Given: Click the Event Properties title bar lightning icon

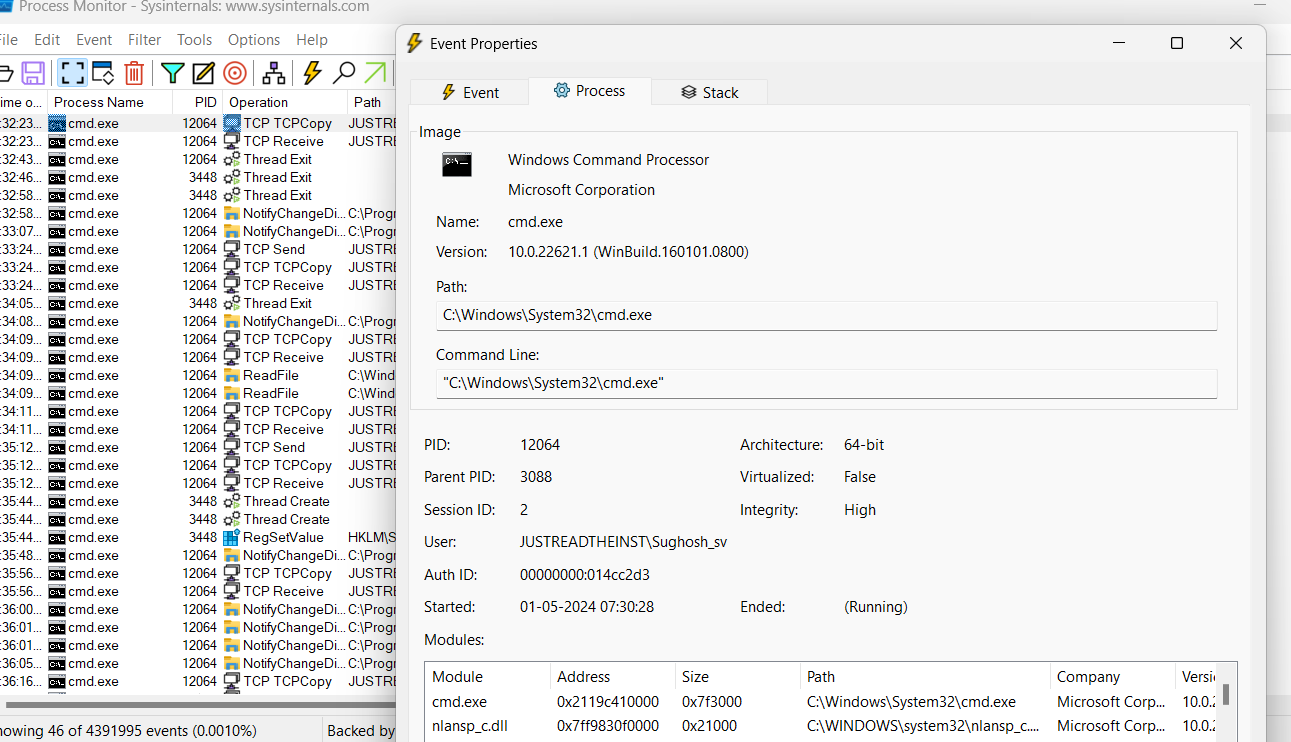Looking at the screenshot, I should click(x=414, y=43).
